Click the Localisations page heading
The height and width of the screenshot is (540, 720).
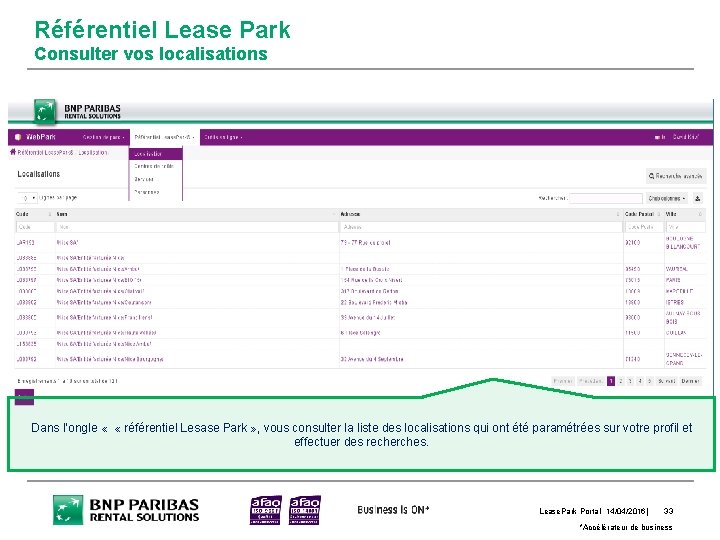(x=39, y=174)
